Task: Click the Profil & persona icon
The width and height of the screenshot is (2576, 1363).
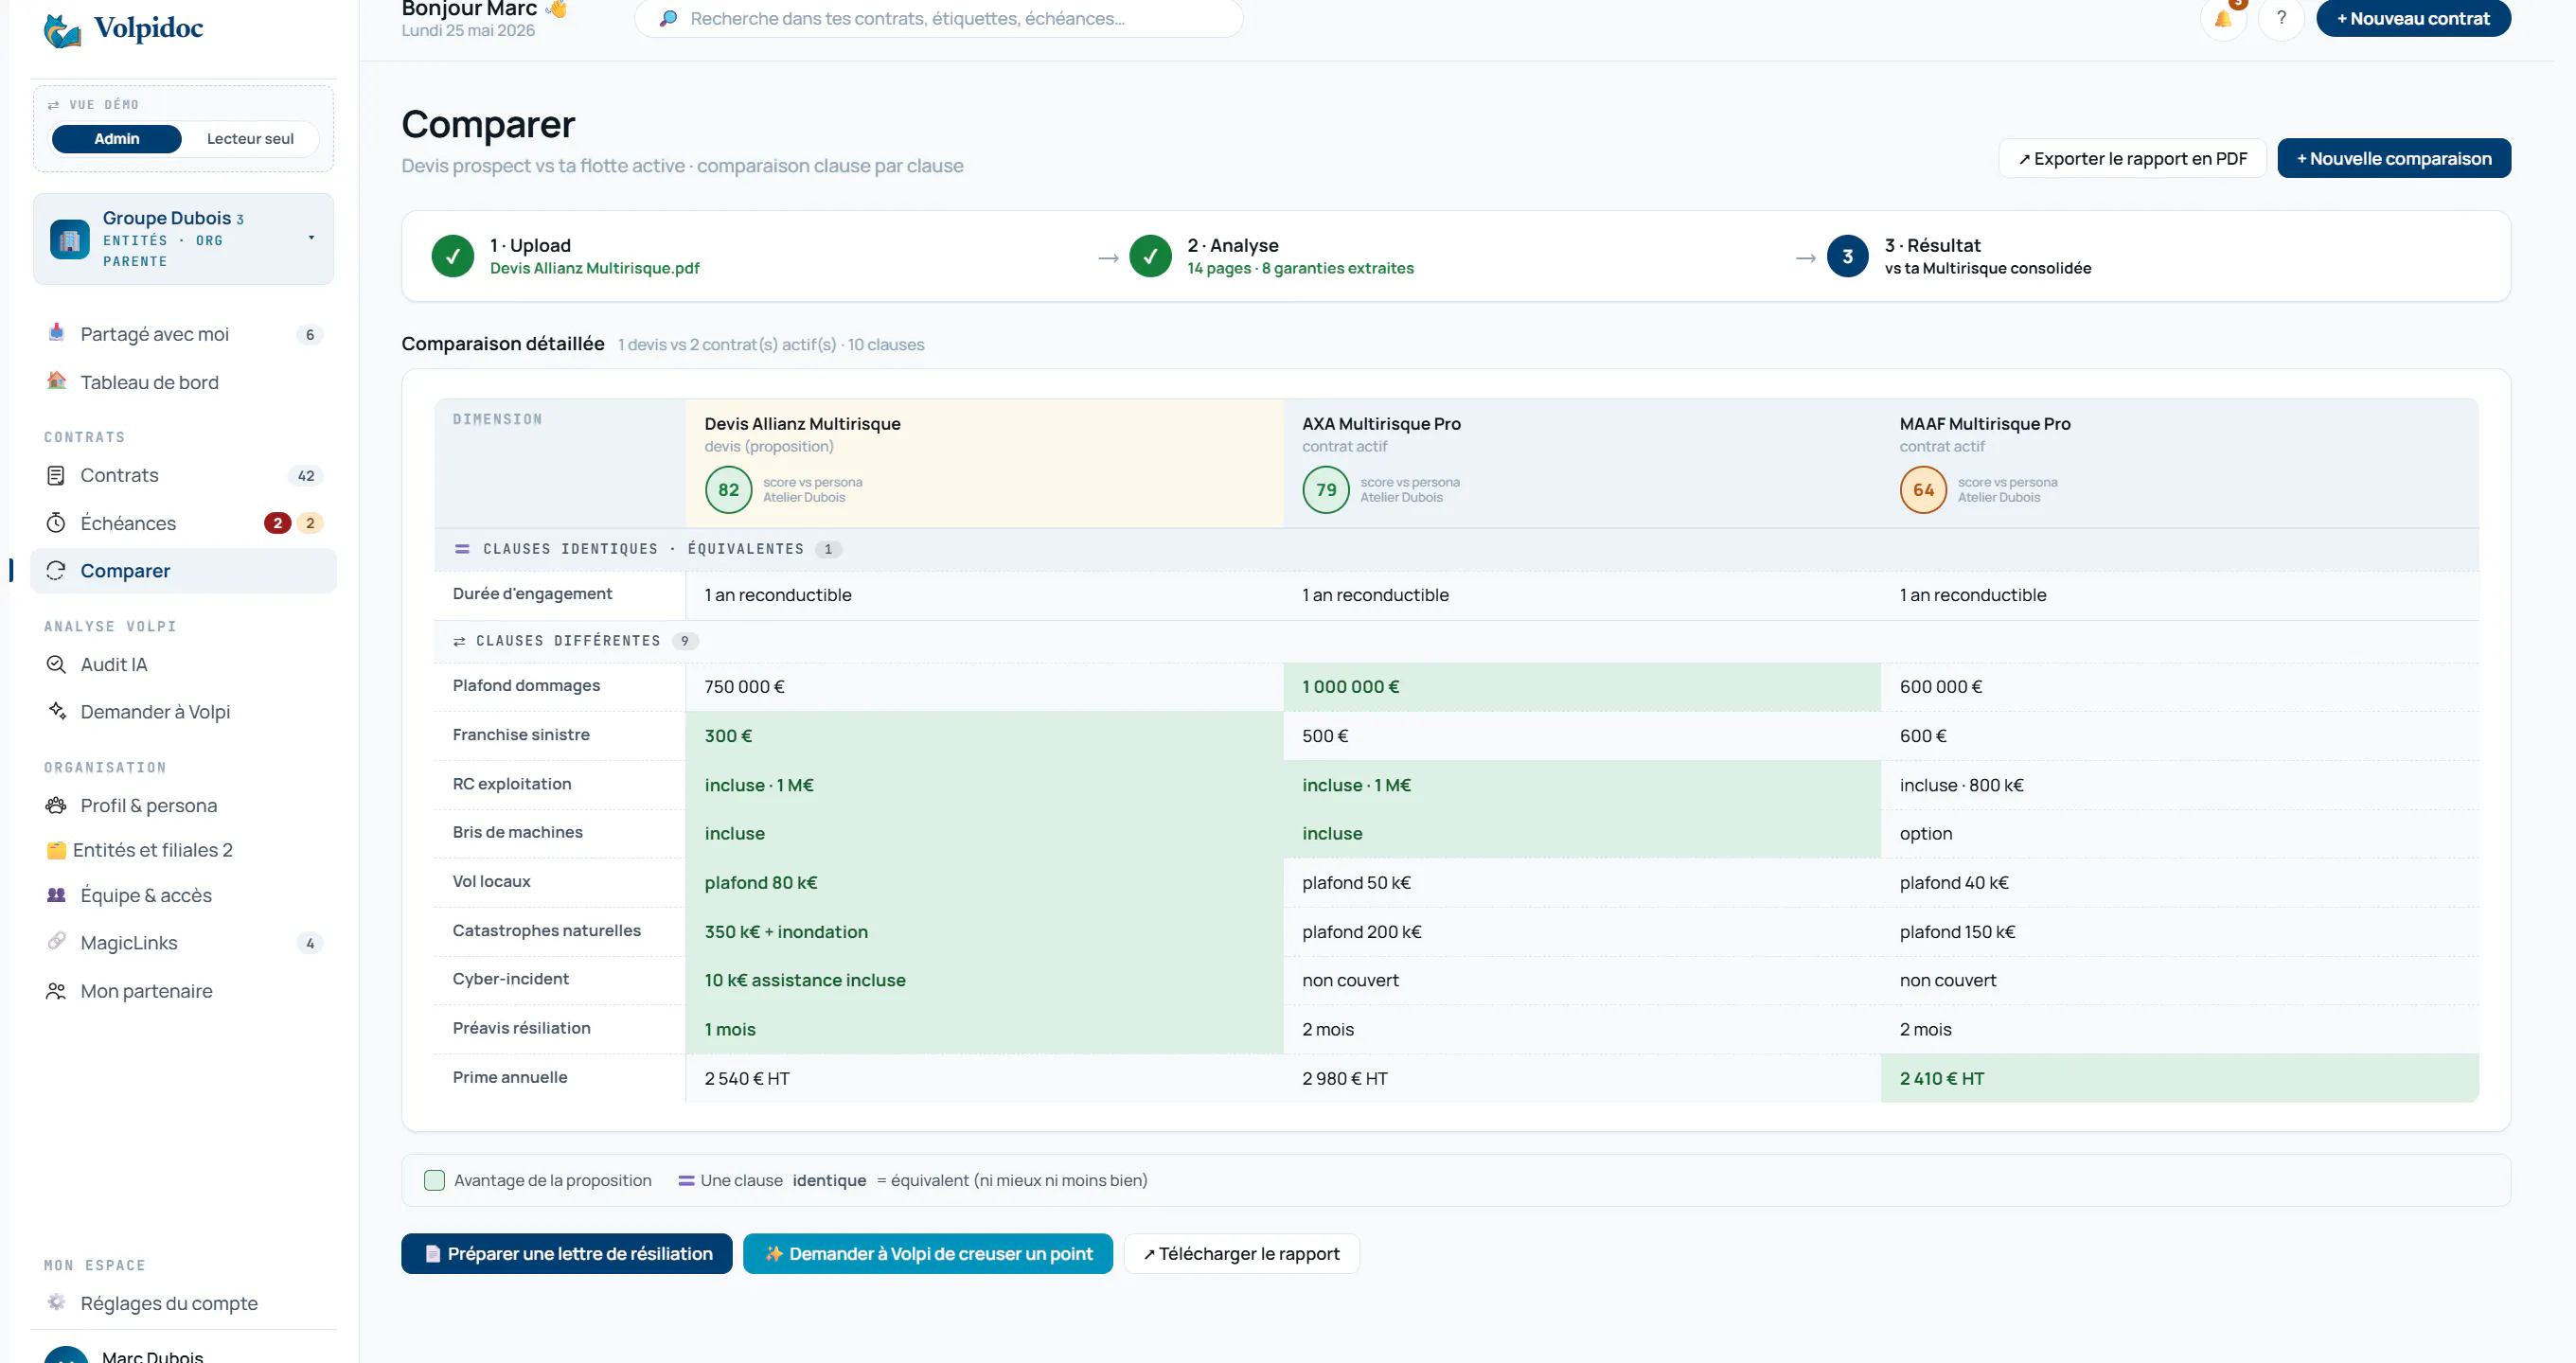Action: coord(56,805)
